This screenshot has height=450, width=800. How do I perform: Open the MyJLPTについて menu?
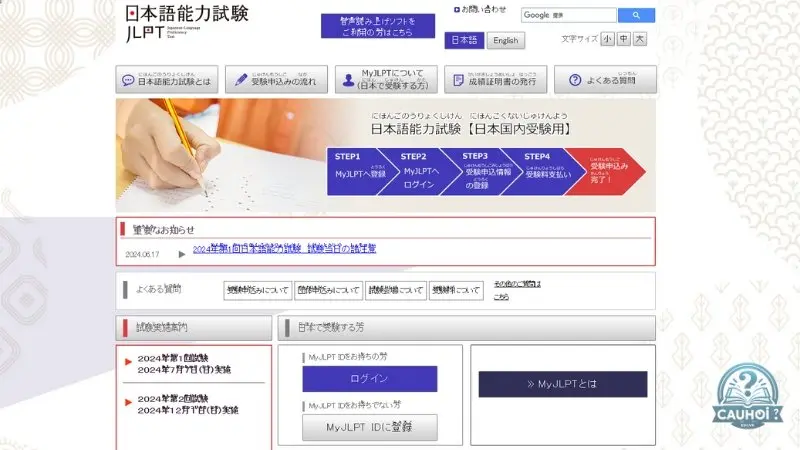click(386, 80)
